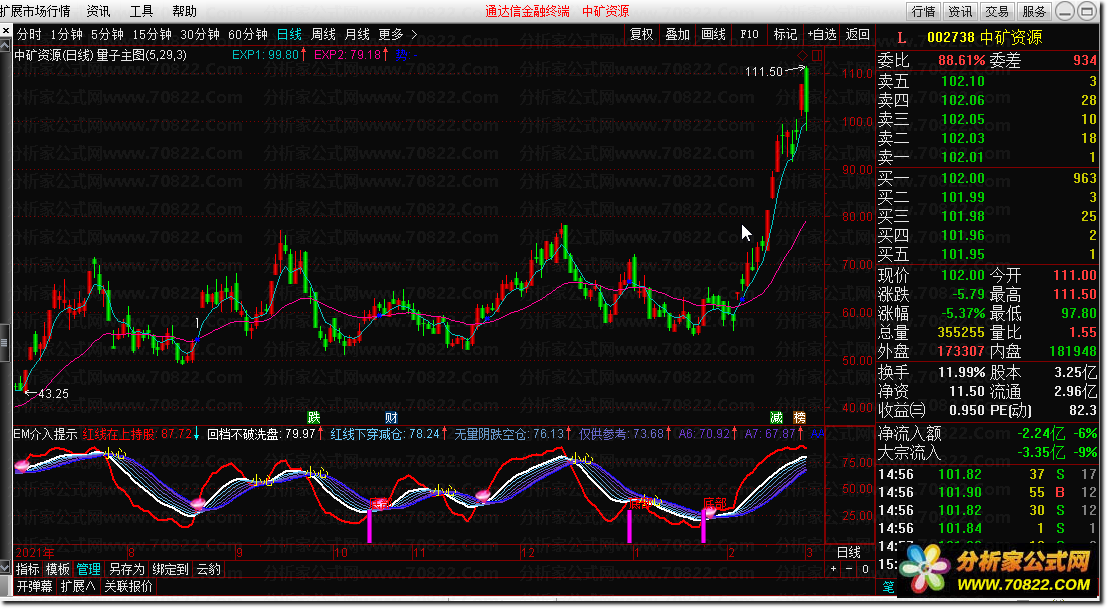
Task: Click the up-arrow scroll icon below X
Action: tap(6, 45)
